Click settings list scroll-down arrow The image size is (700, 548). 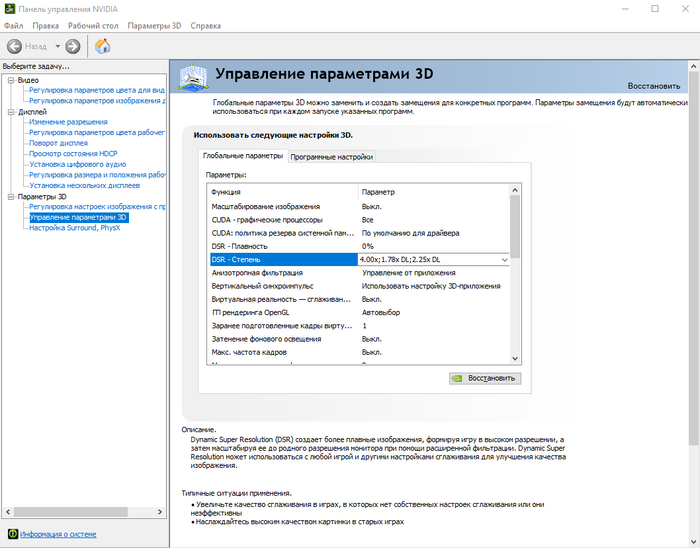click(515, 358)
